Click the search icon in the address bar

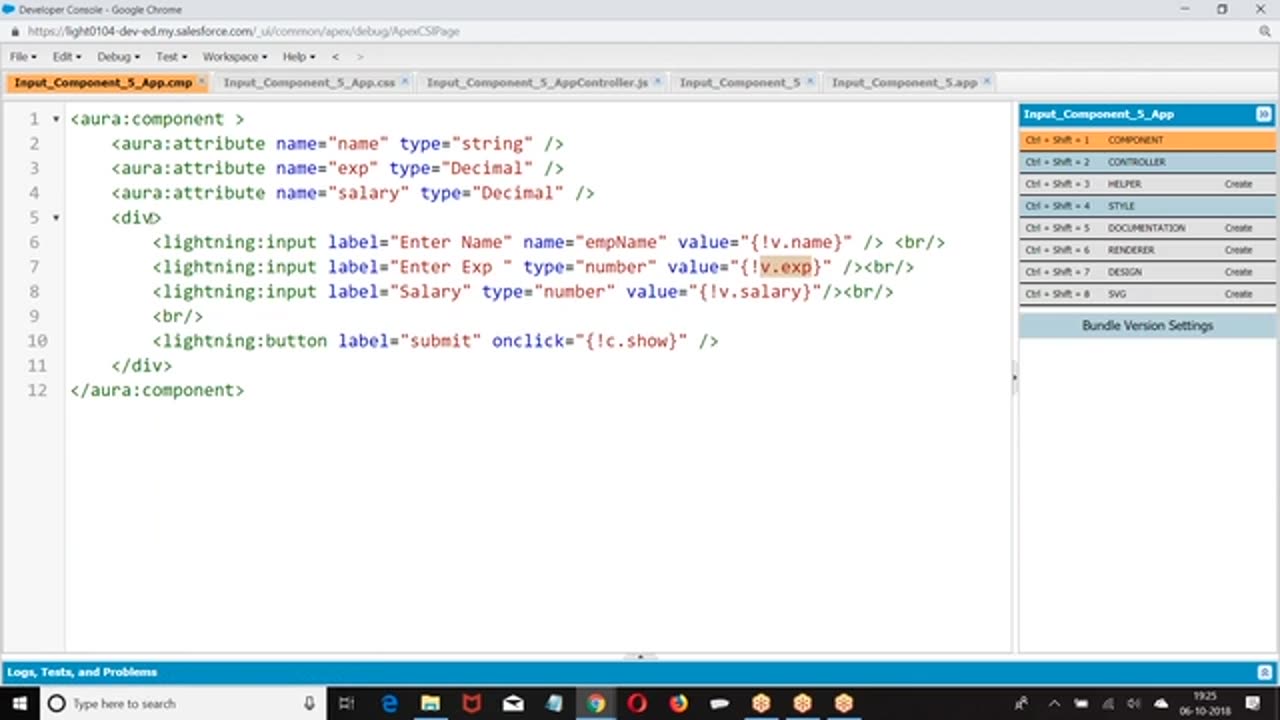1265,32
